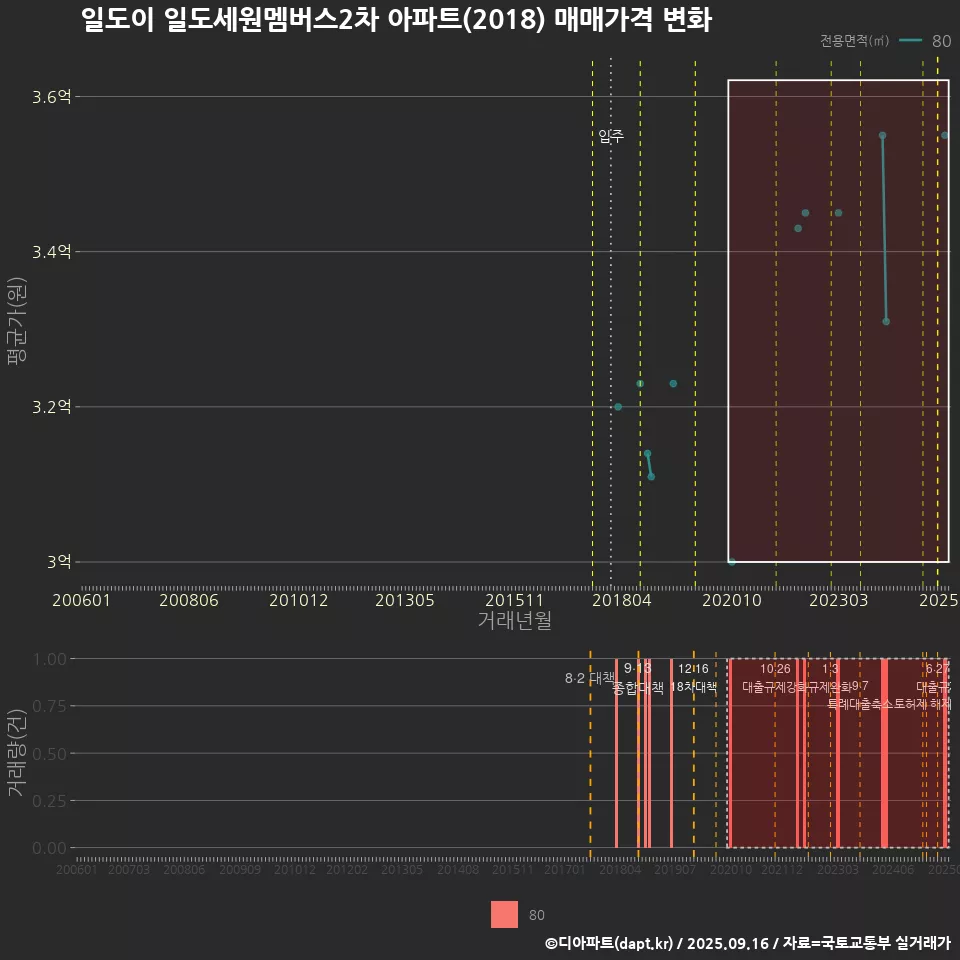This screenshot has height=960, width=960.
Task: Click '200703' on the volume chart x-axis
Action: coord(129,869)
